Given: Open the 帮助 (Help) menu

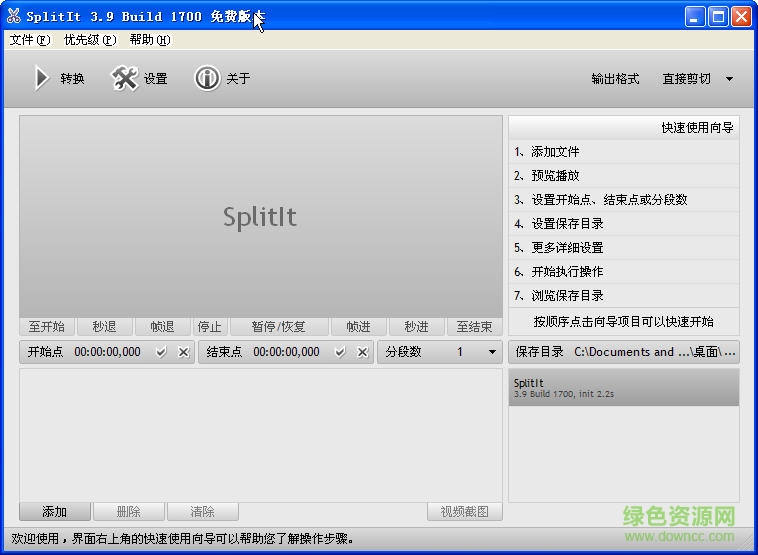Looking at the screenshot, I should [150, 40].
